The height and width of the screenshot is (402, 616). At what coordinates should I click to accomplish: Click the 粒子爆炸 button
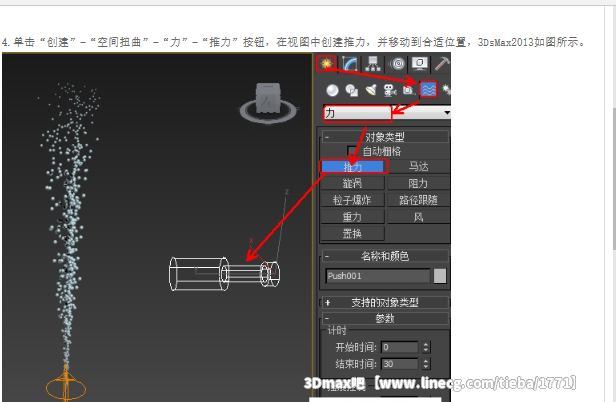353,200
